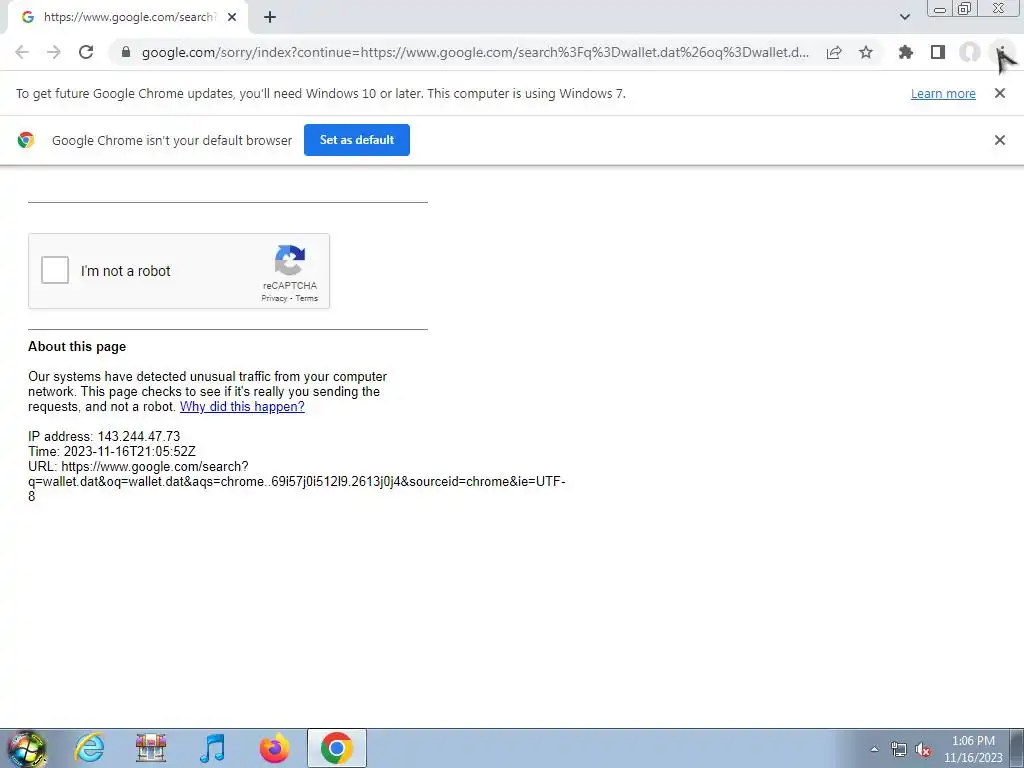Open the music note app on taskbar

tap(212, 748)
